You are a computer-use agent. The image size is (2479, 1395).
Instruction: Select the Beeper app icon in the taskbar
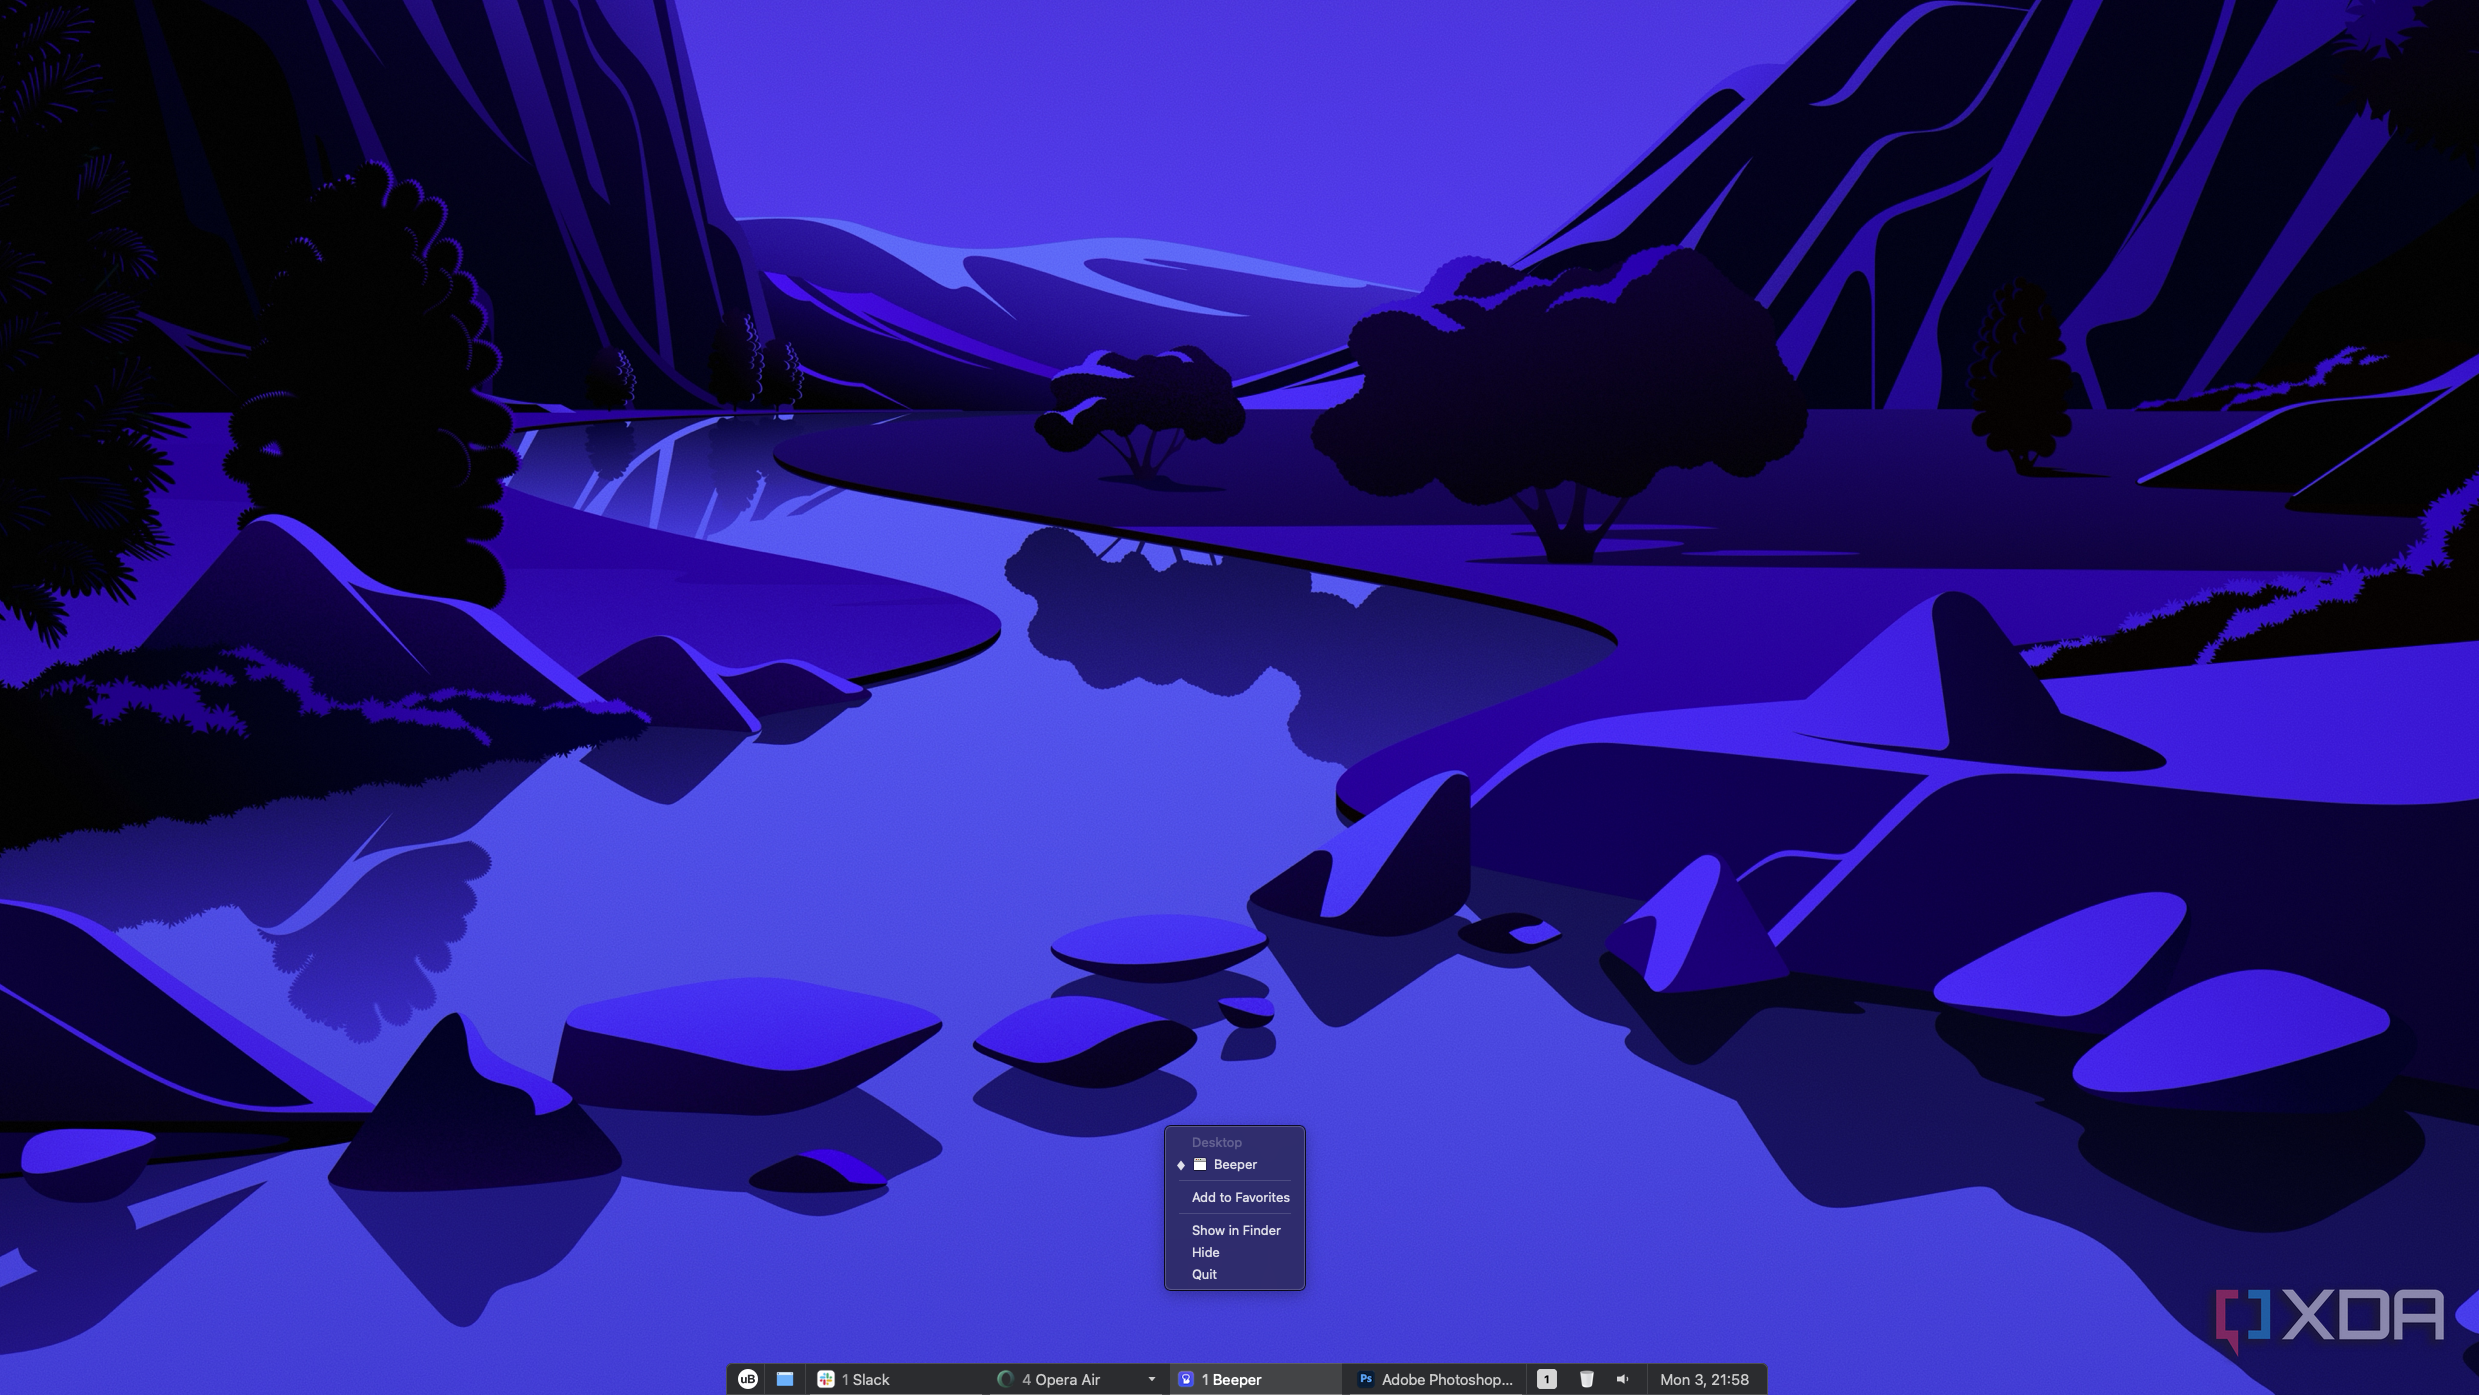[1184, 1379]
